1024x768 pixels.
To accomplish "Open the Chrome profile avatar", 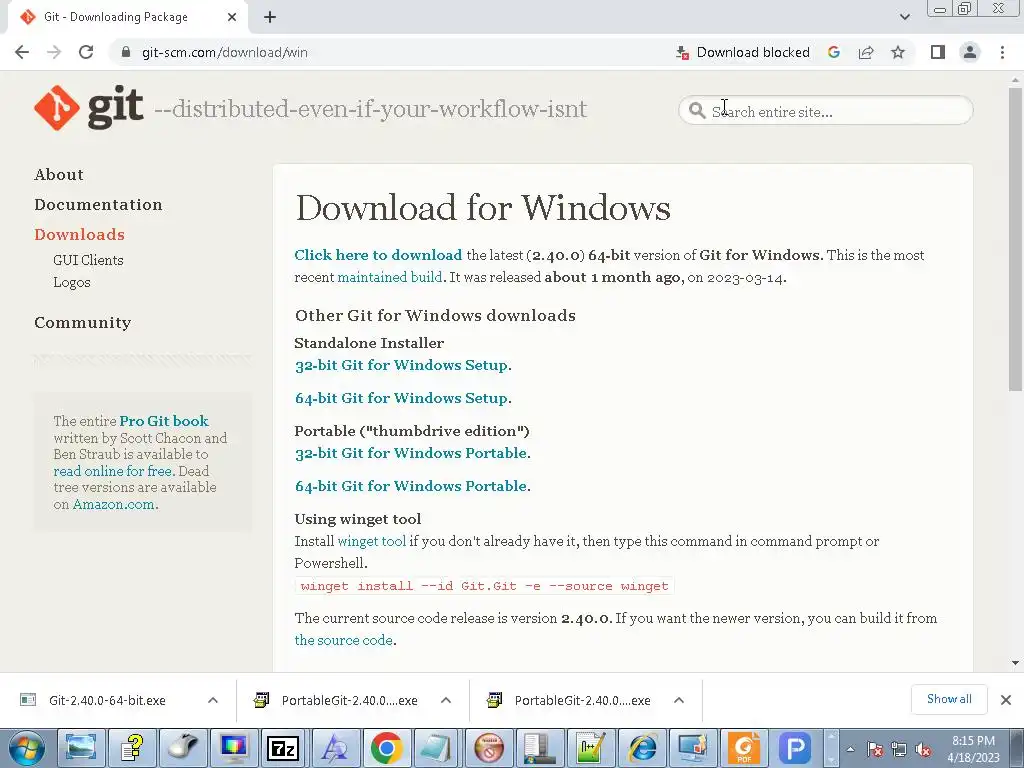I will click(x=970, y=52).
